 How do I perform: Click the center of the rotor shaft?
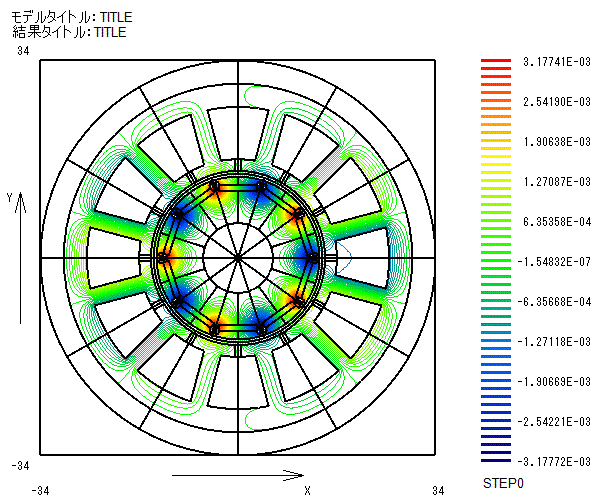coord(238,258)
